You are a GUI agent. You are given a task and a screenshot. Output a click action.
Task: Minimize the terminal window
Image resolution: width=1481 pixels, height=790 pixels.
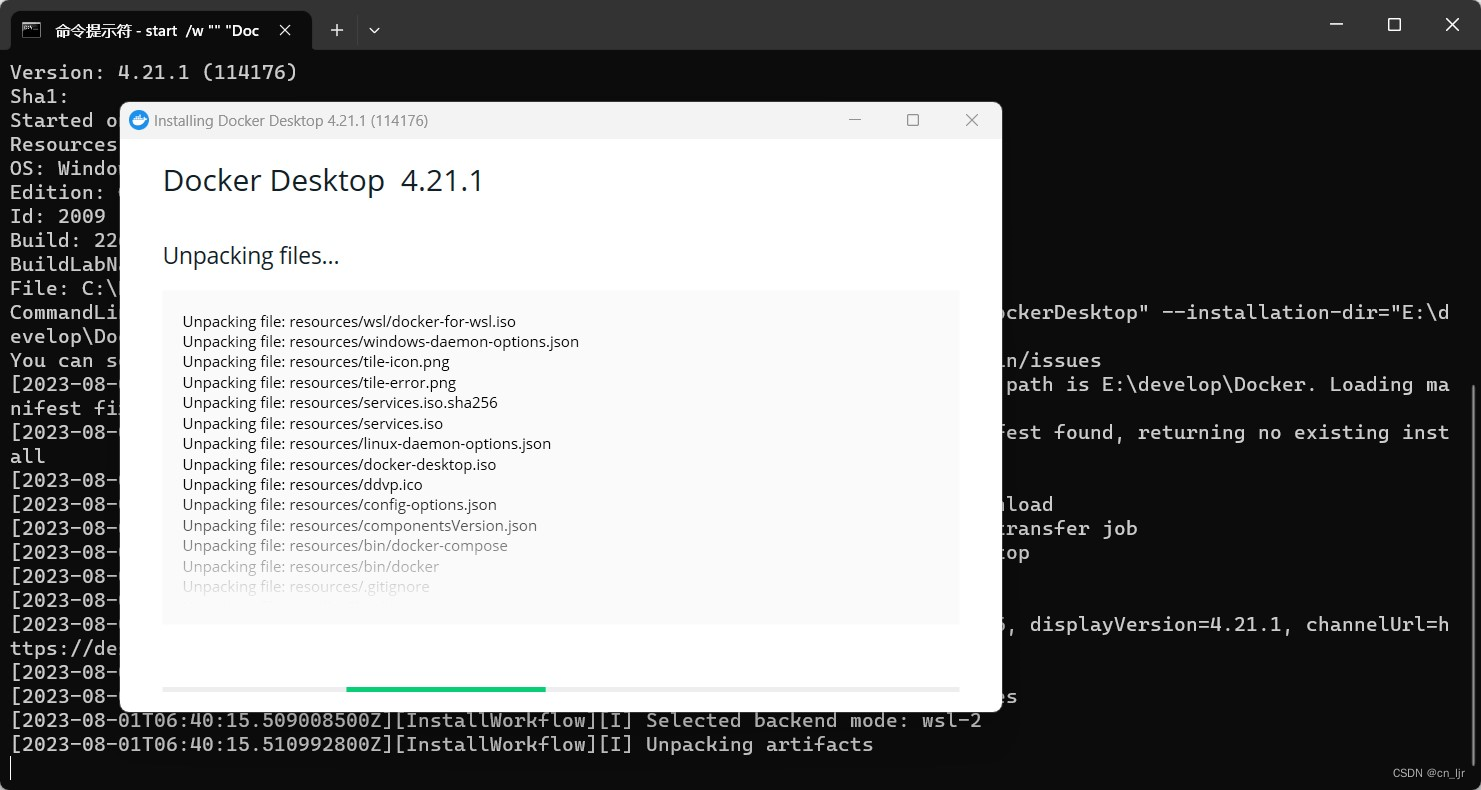1336,25
